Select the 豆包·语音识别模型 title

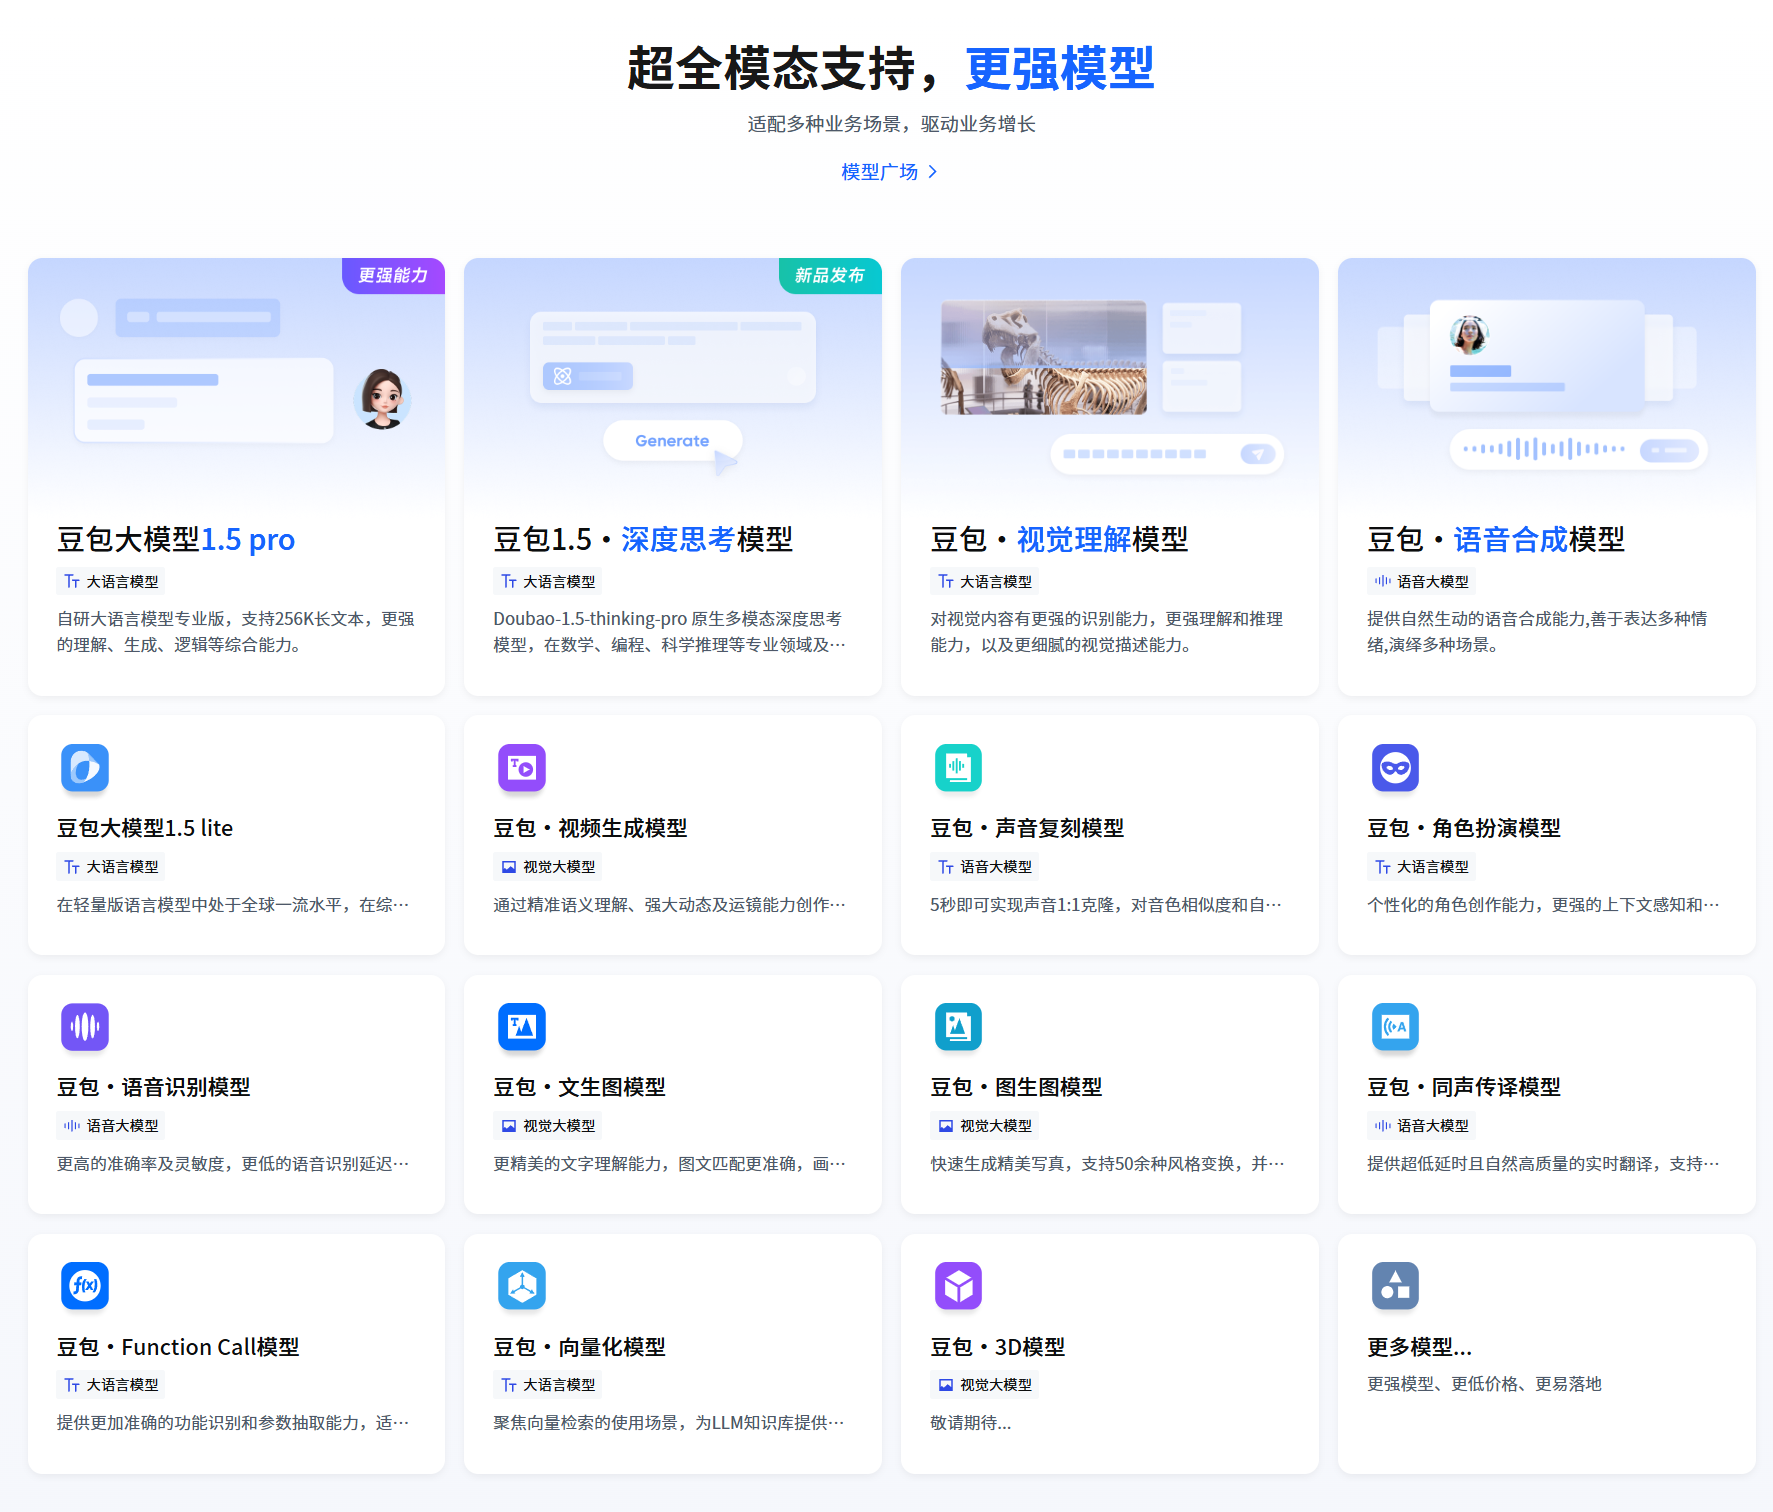pos(154,1087)
